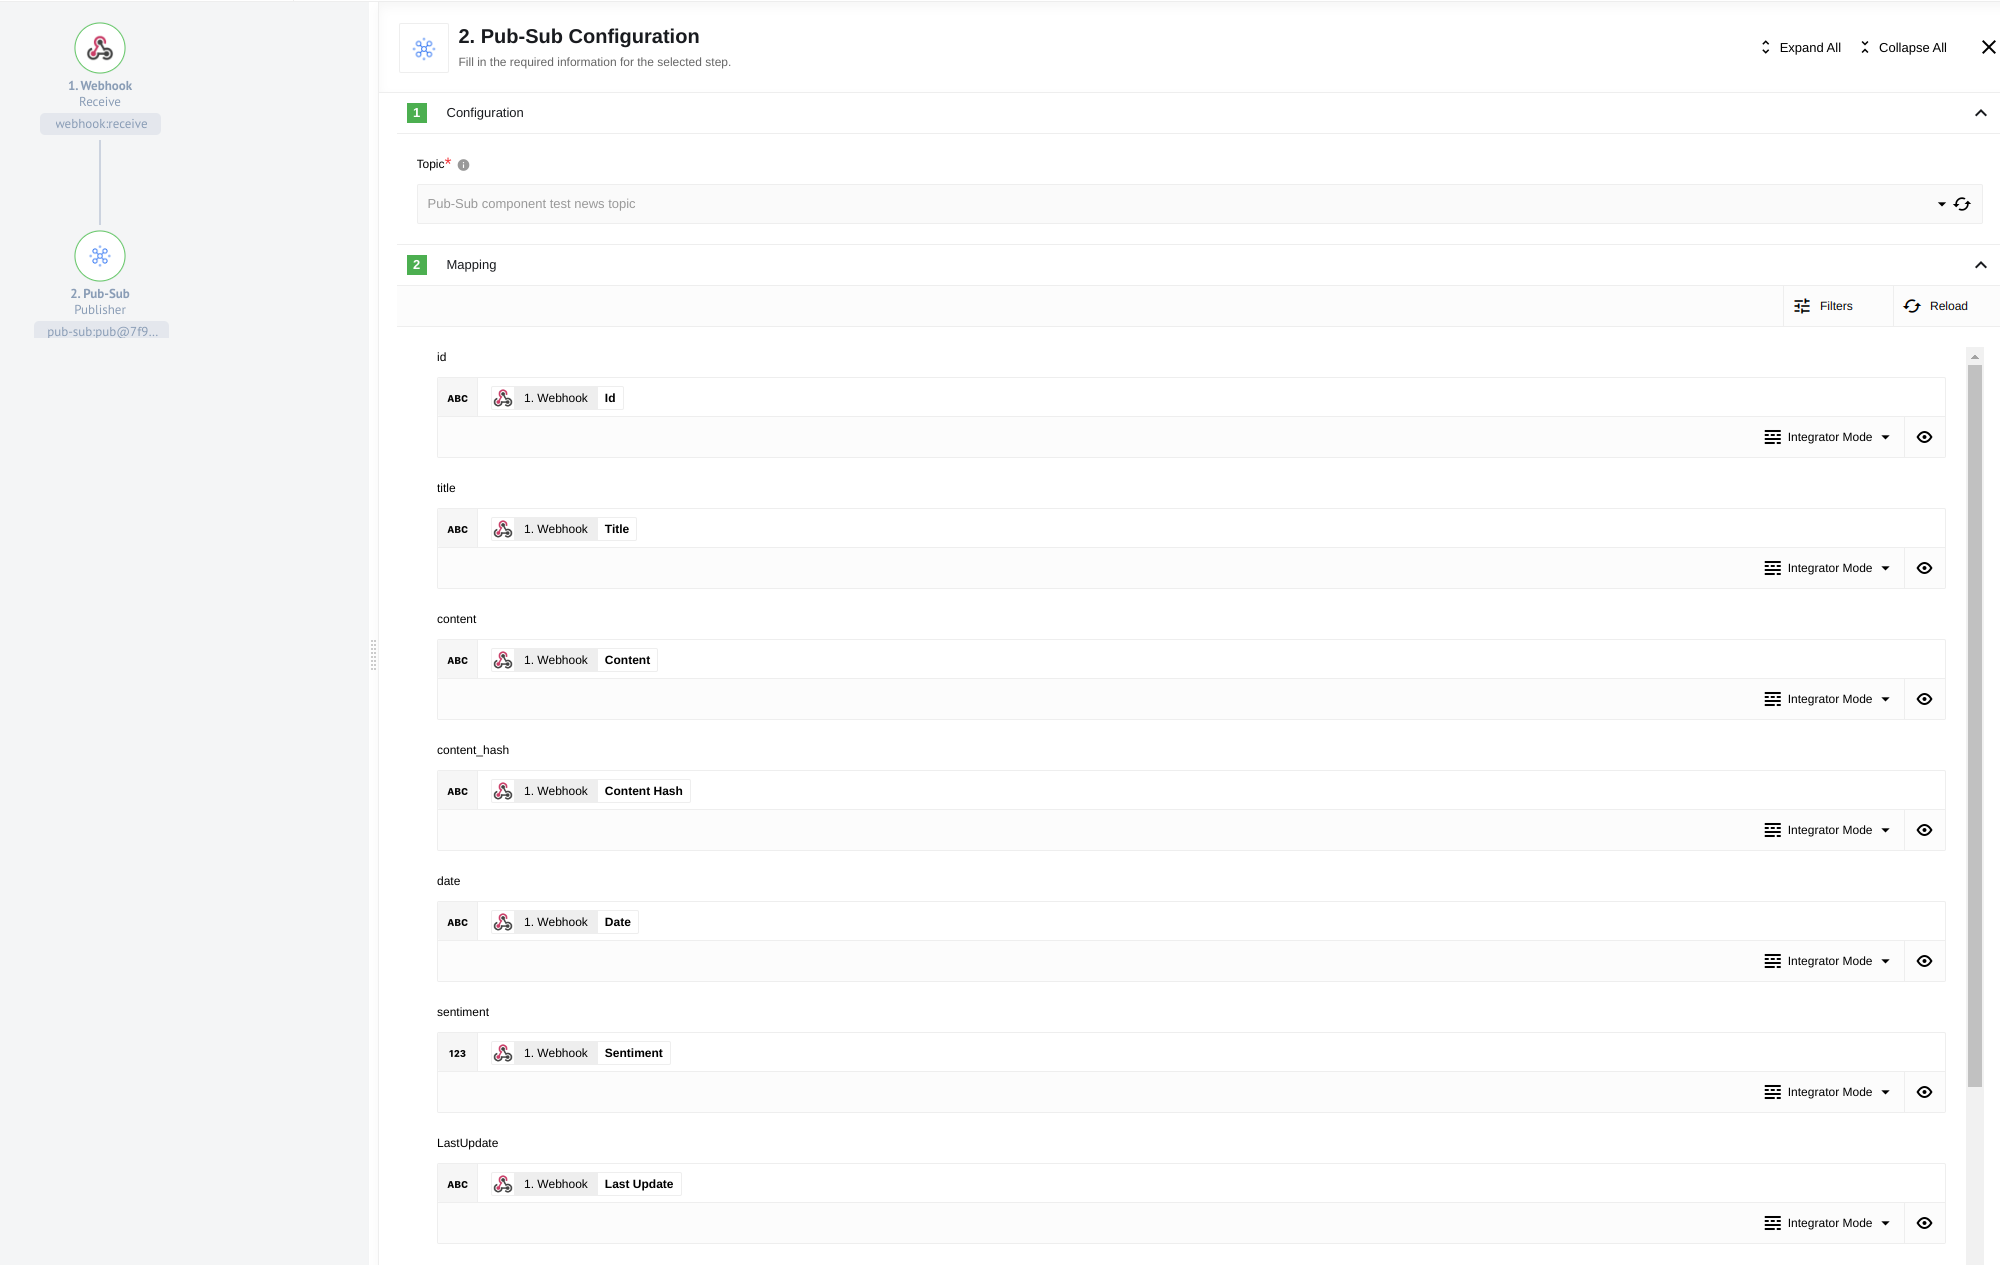2000x1265 pixels.
Task: Click the refresh icon next to Topic field
Action: [x=1962, y=203]
